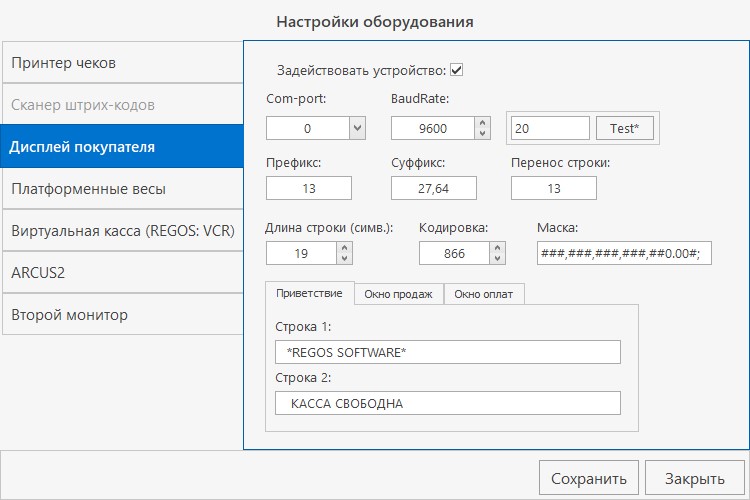750x500 pixels.
Task: Switch to the 'Окно оплат' tab
Action: click(484, 293)
